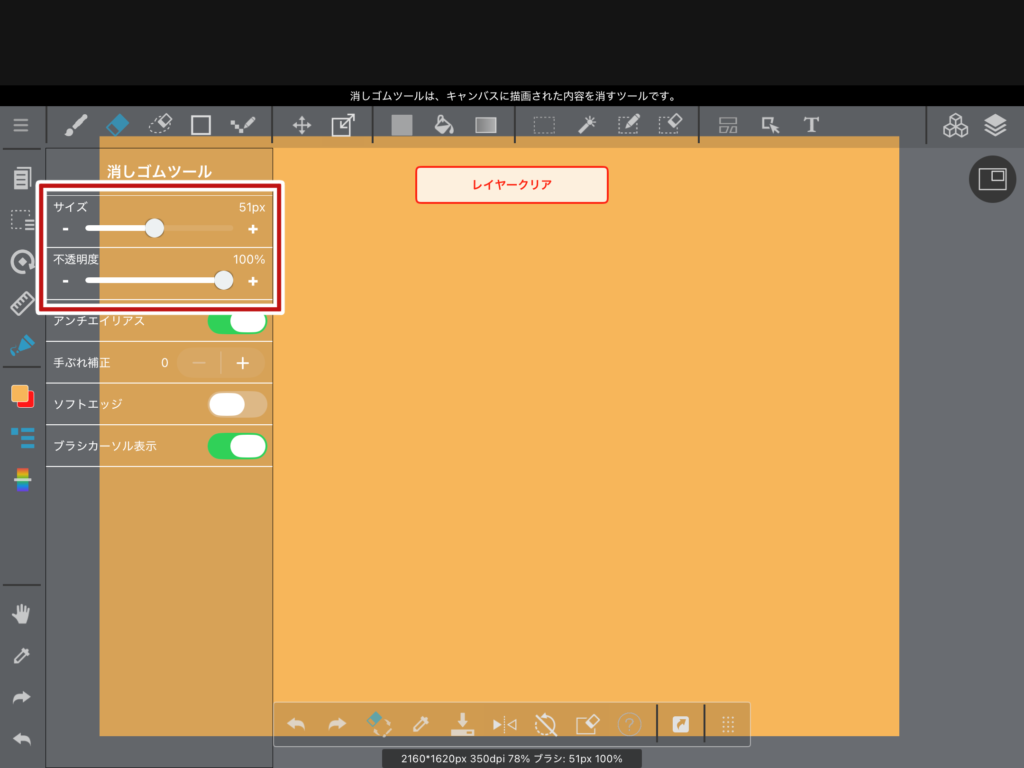Click the サイズ slider handle
1024x768 pixels.
point(154,228)
